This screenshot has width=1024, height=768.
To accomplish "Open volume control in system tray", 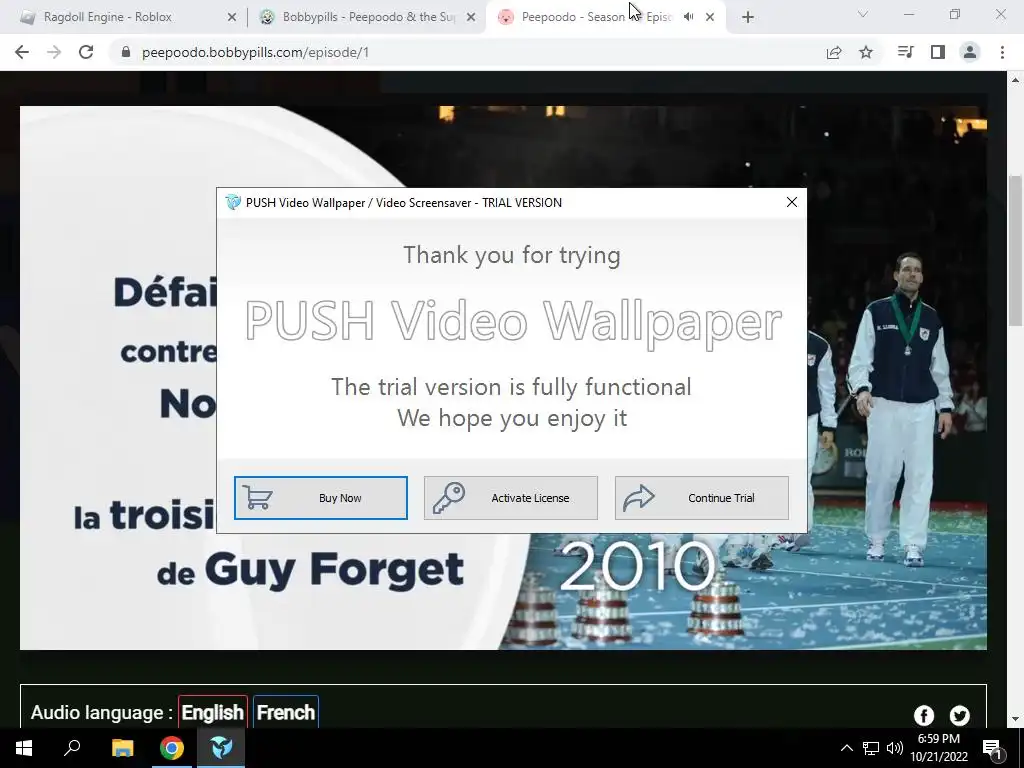I will pyautogui.click(x=895, y=748).
